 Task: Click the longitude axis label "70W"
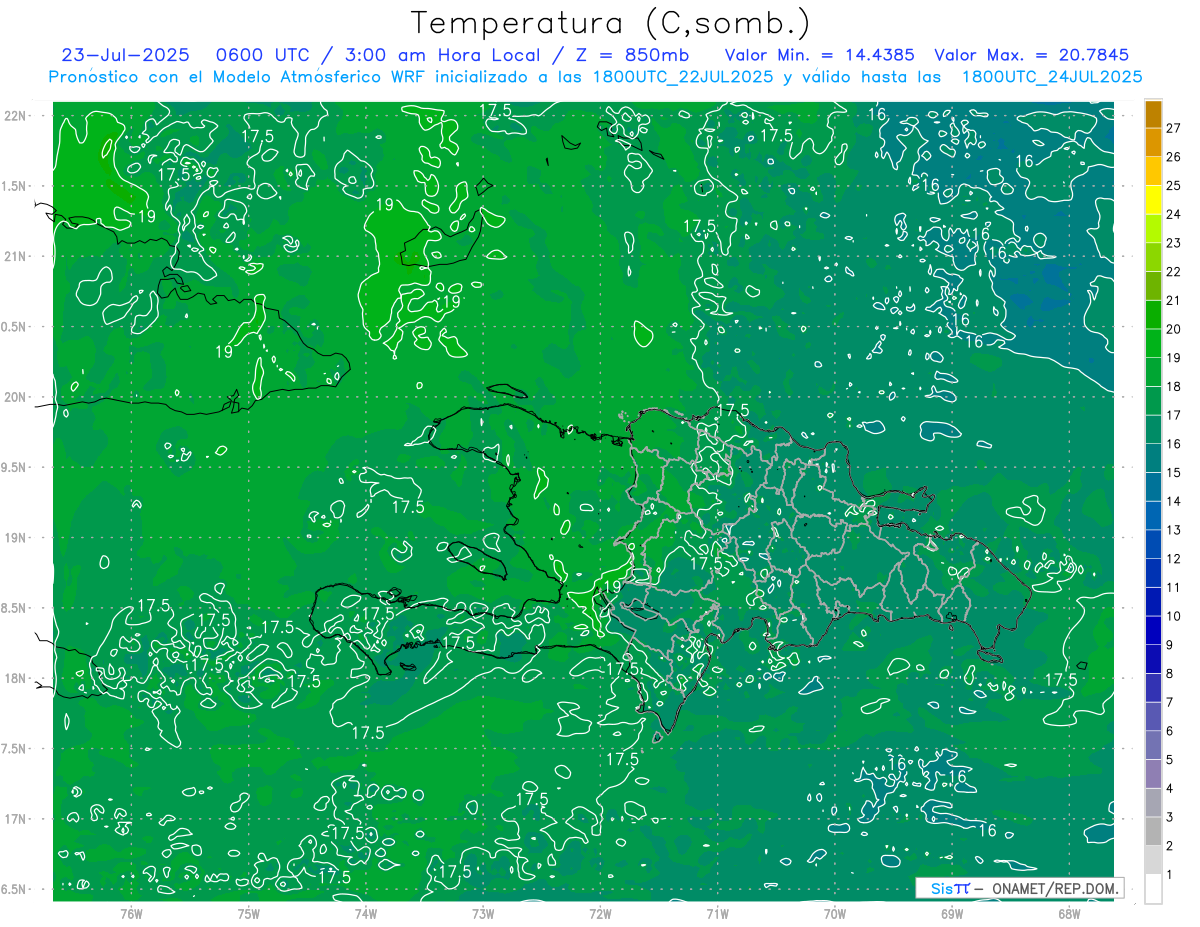tap(835, 912)
